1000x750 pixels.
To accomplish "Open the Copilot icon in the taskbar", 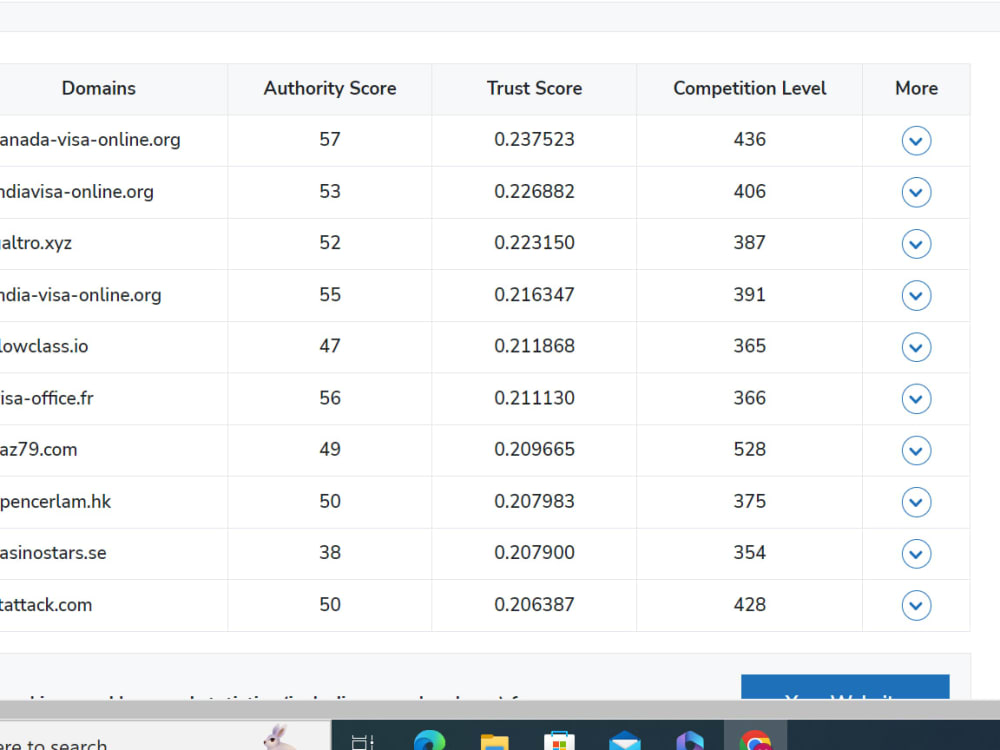I will tap(690, 740).
